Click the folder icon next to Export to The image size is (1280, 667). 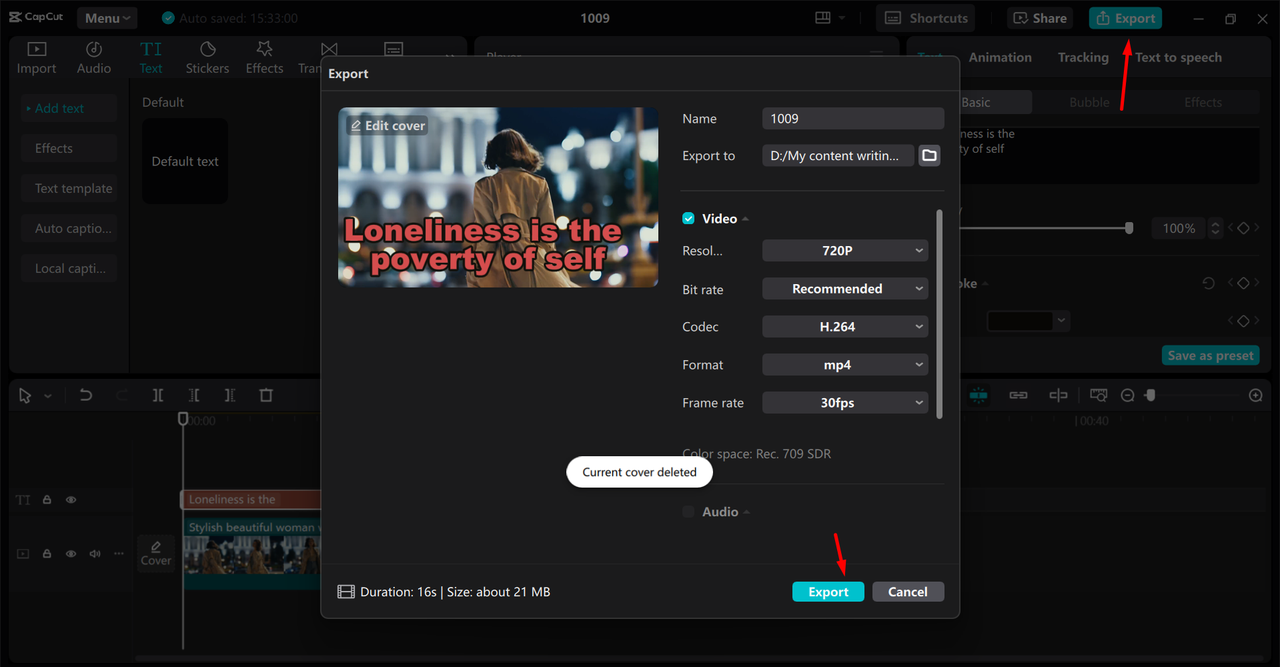coord(929,155)
